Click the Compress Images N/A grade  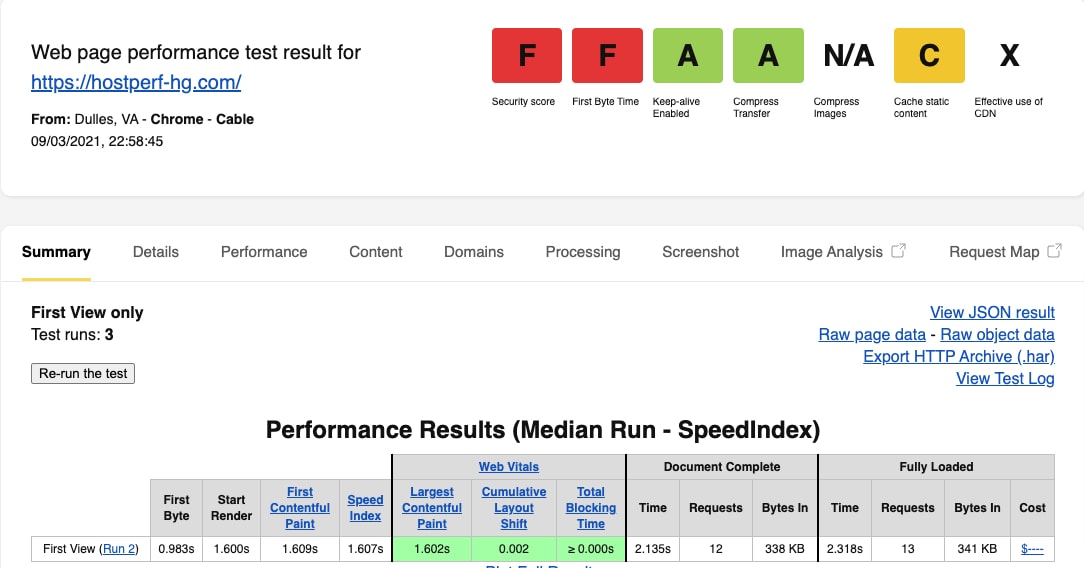[848, 55]
